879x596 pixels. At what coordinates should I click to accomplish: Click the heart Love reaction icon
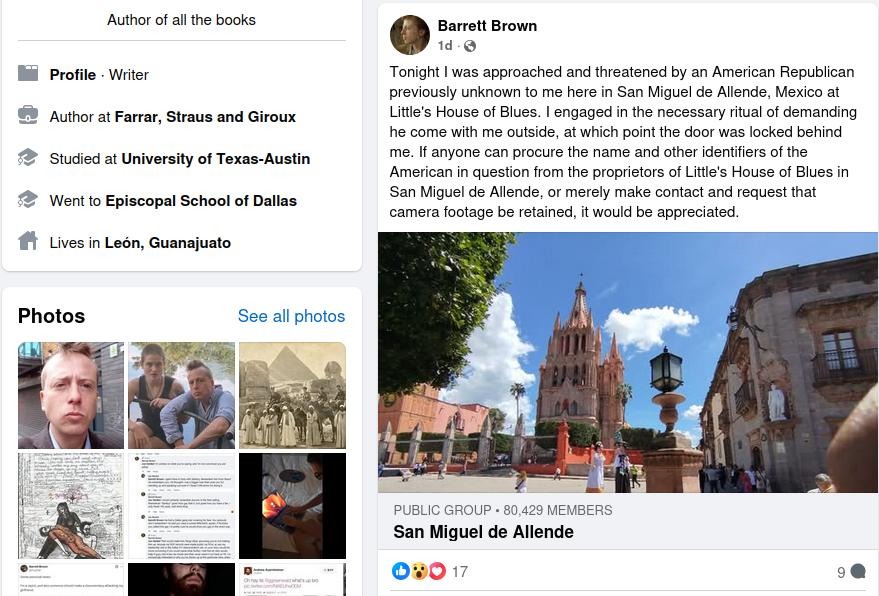[x=437, y=571]
